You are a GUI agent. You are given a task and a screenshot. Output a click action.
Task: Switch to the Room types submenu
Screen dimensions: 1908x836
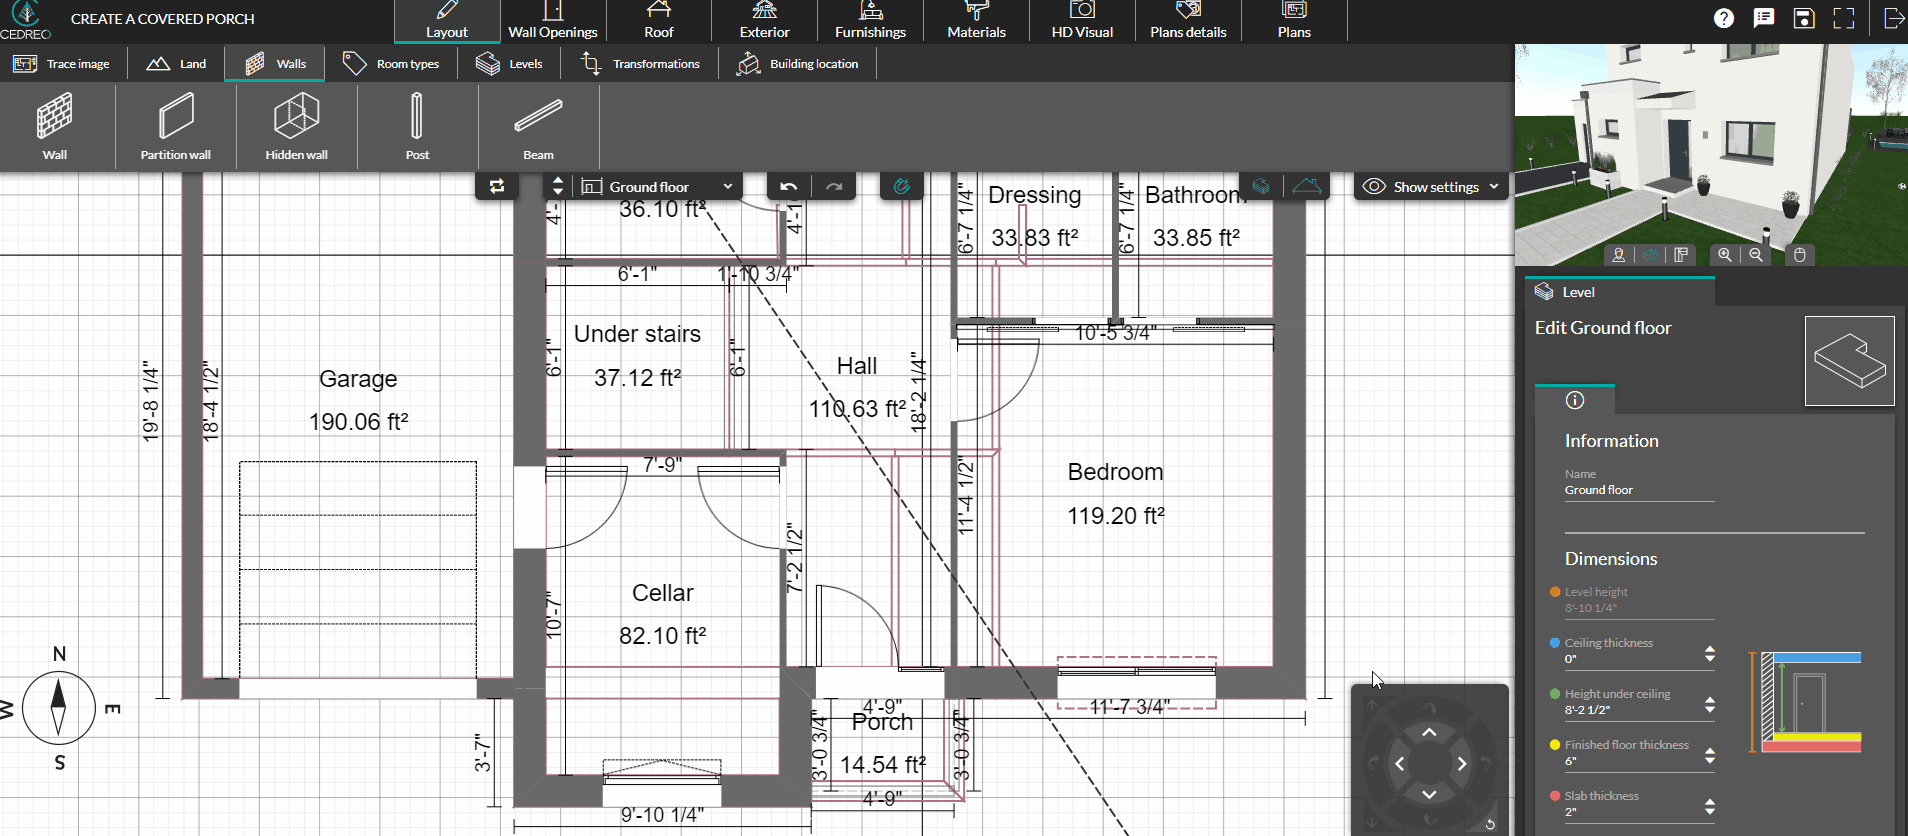(393, 64)
